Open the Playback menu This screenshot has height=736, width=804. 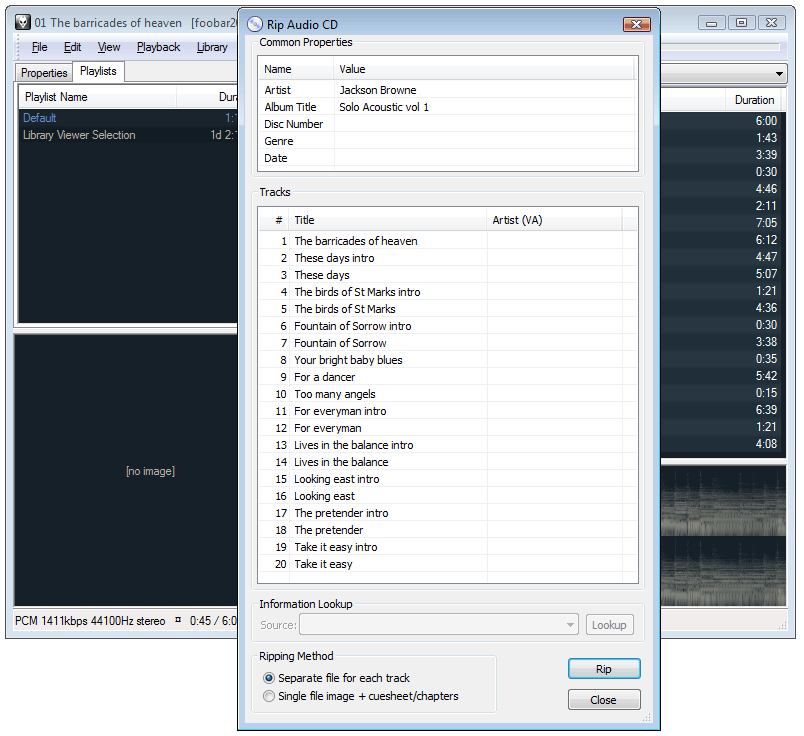[x=158, y=47]
